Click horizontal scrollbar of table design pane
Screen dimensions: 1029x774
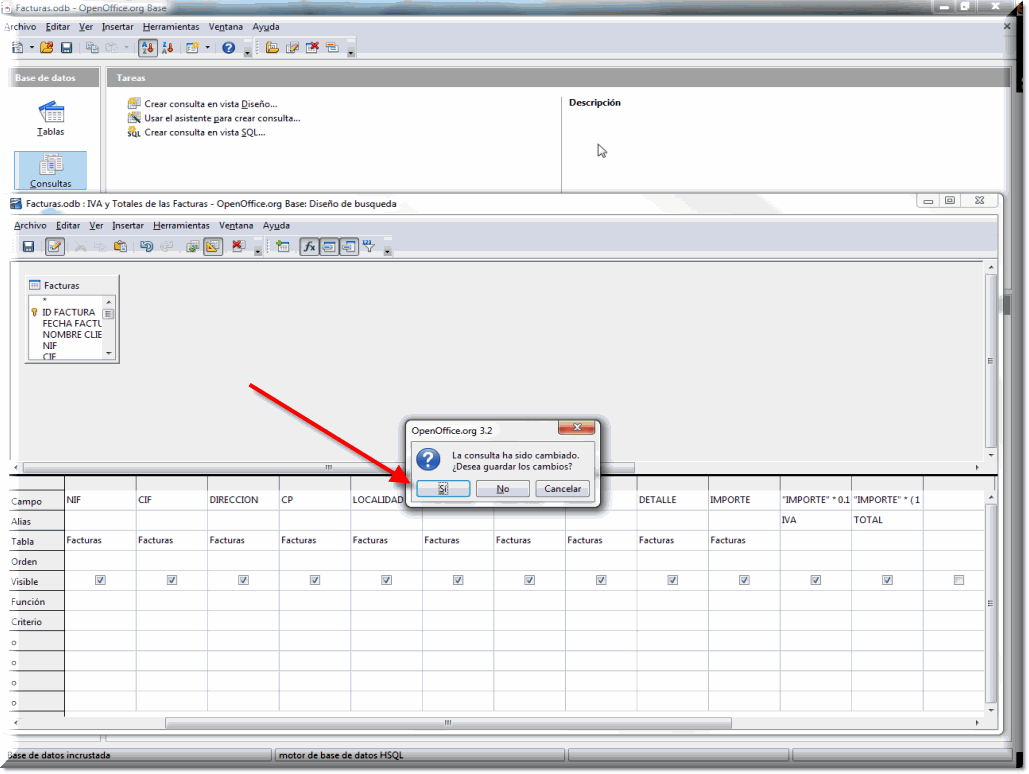[x=329, y=467]
